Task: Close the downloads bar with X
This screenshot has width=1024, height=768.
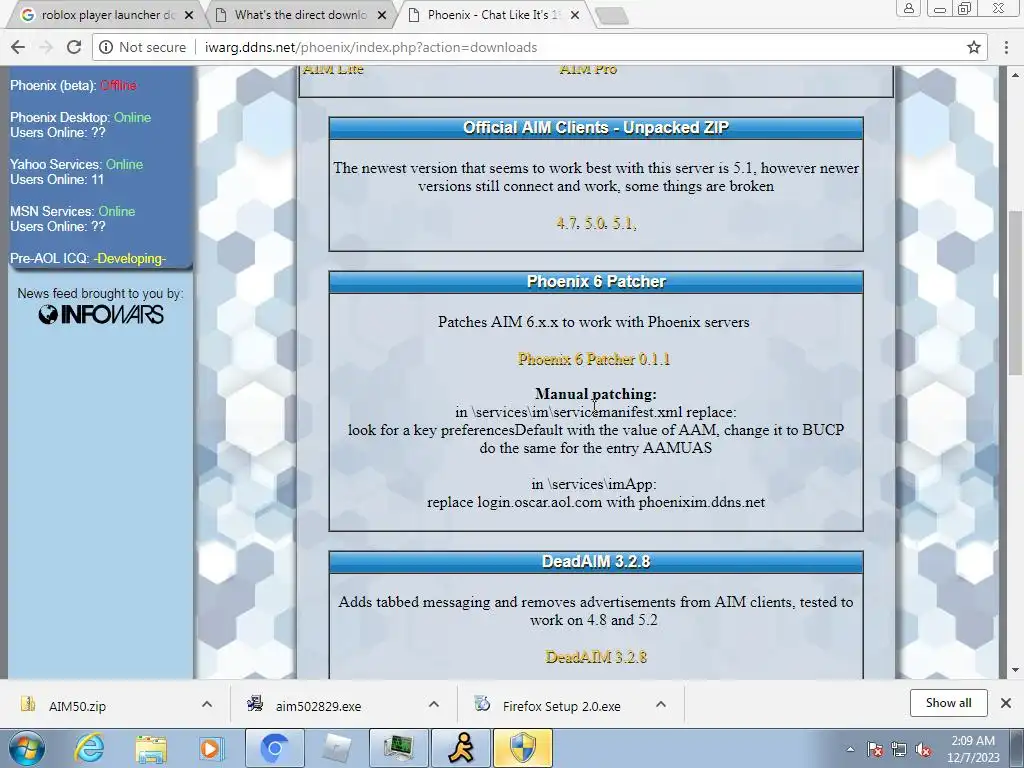Action: click(1006, 703)
